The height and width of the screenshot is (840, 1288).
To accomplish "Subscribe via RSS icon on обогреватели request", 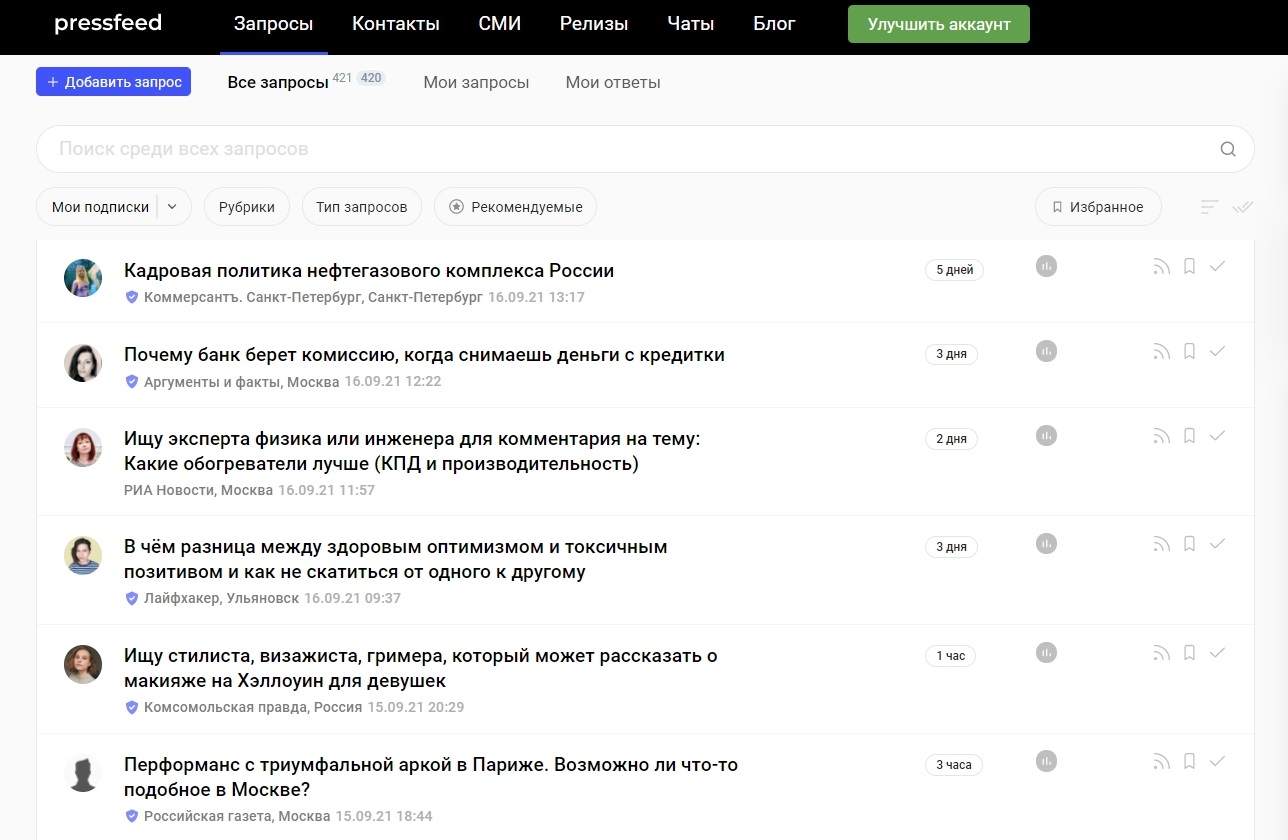I will click(x=1161, y=436).
